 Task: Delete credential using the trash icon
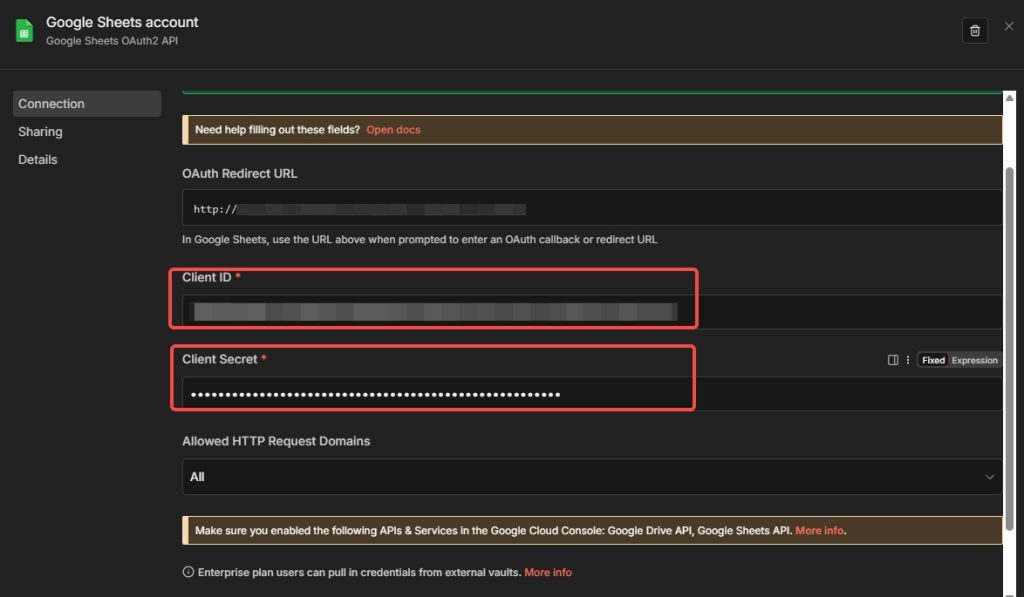(974, 30)
